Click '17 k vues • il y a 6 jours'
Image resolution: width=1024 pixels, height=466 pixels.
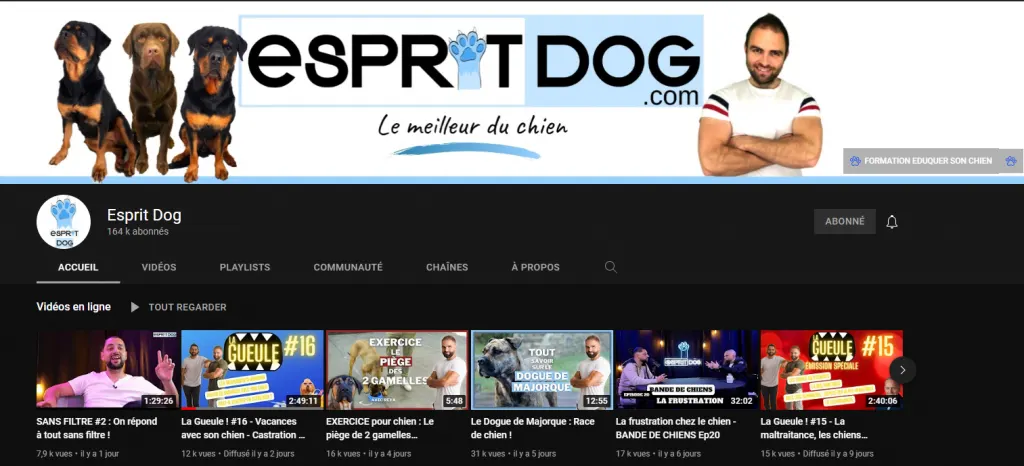pyautogui.click(x=658, y=454)
